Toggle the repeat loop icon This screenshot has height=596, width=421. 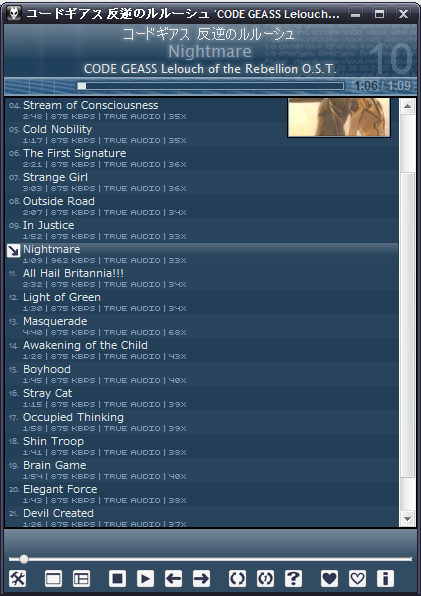coord(237,579)
